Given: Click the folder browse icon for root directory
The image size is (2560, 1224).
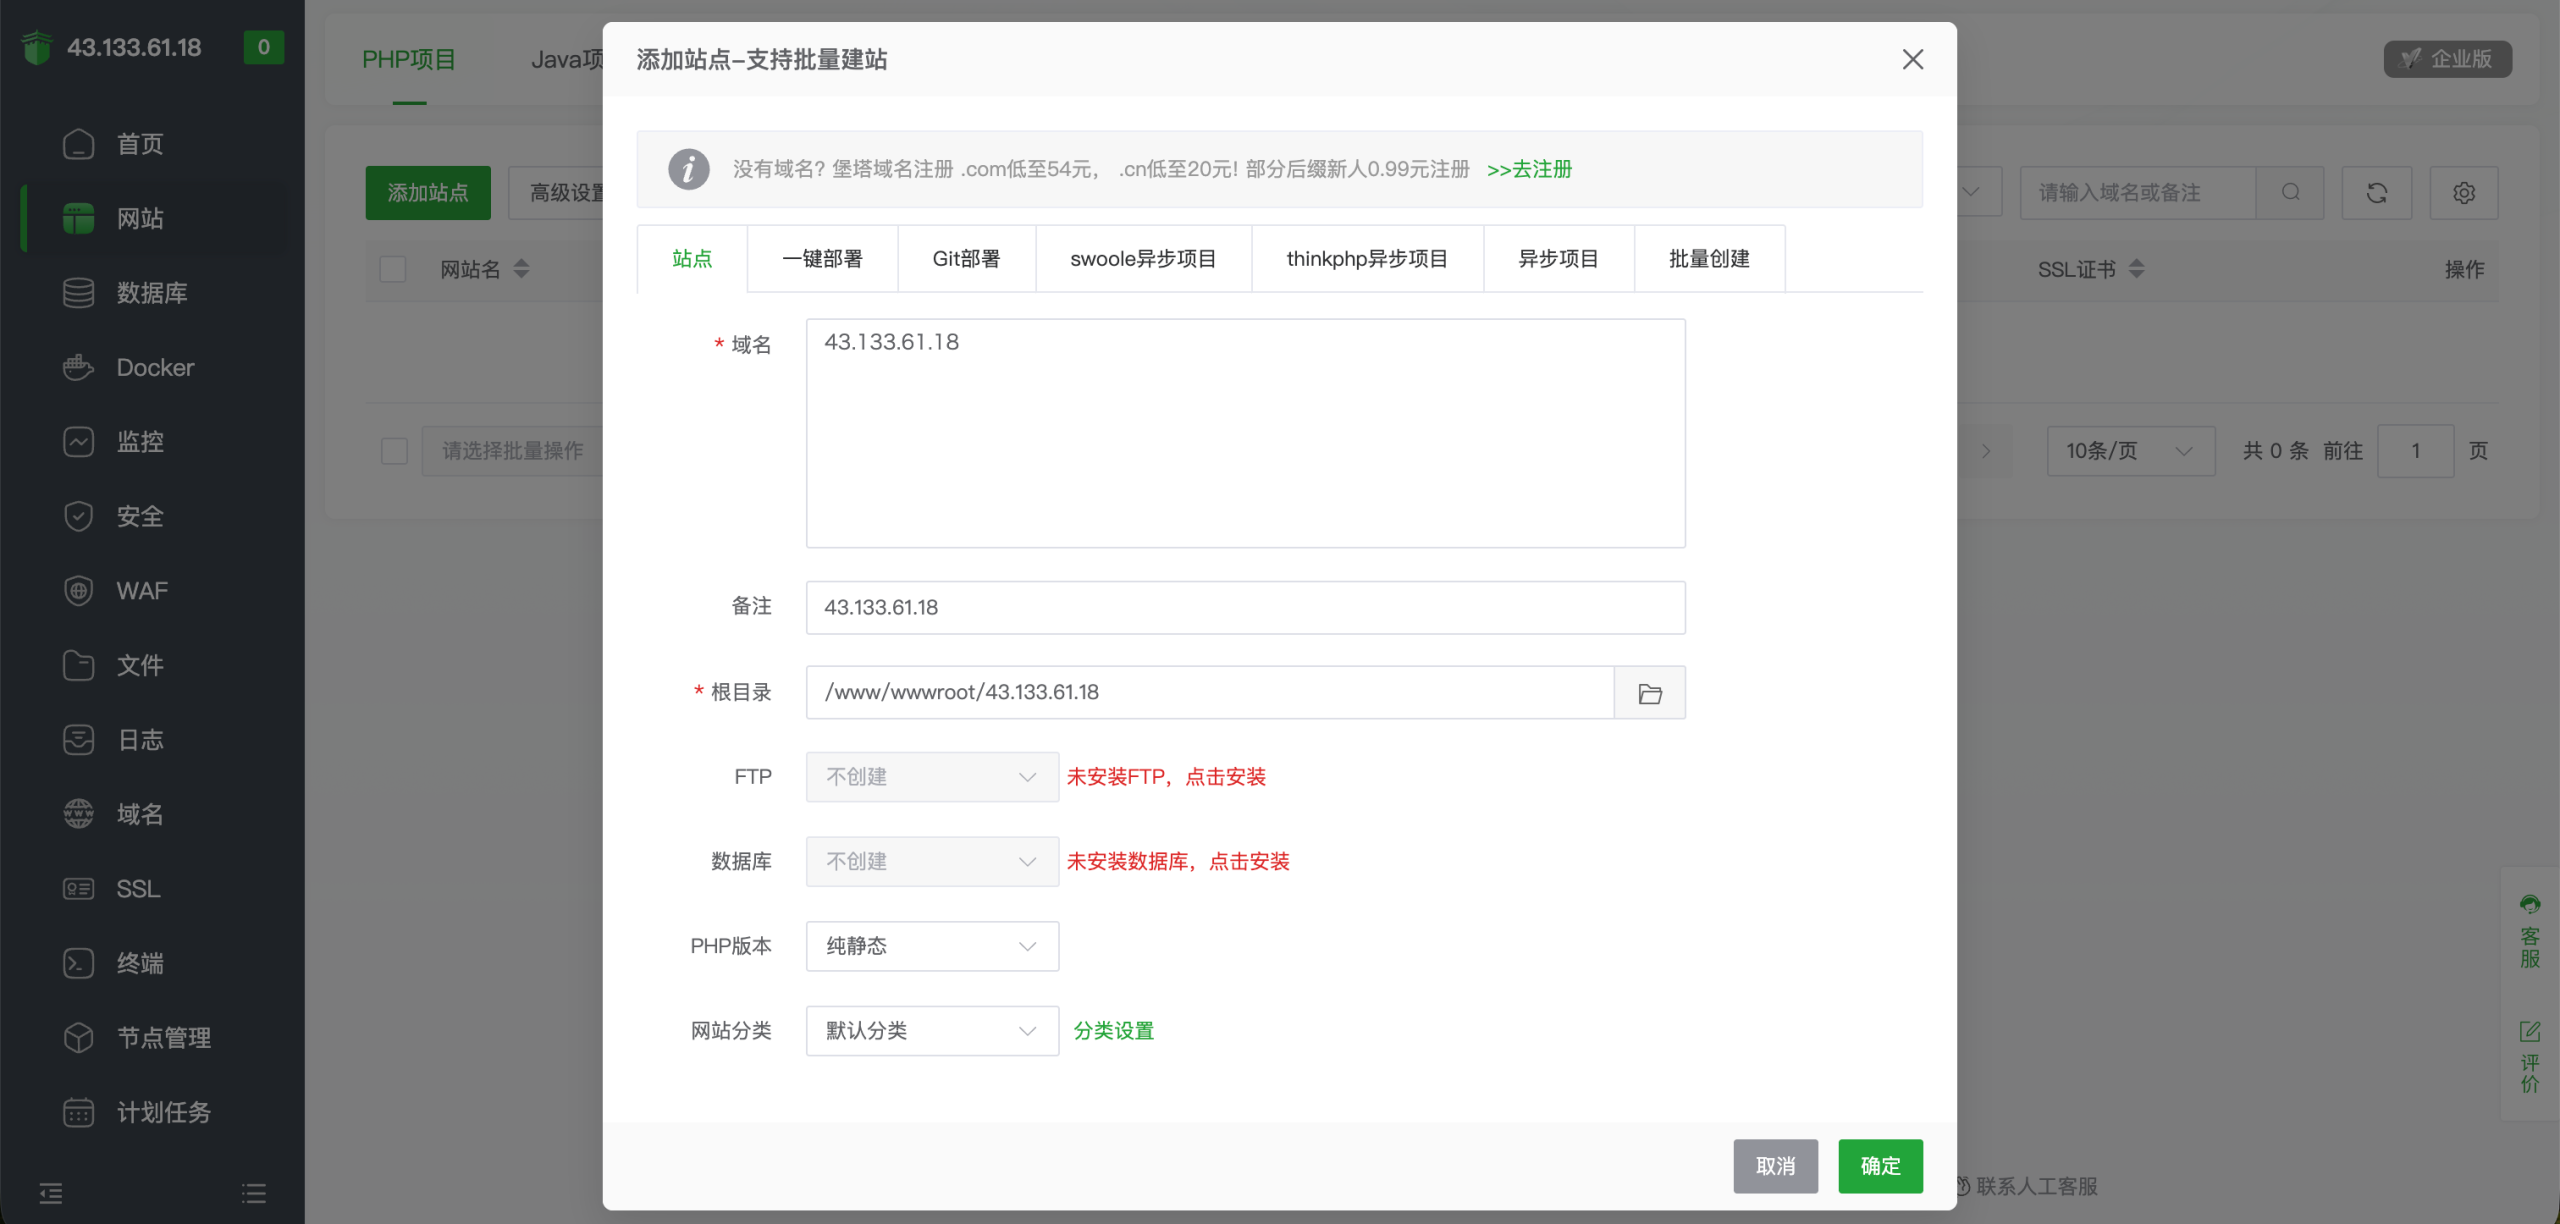Looking at the screenshot, I should [1649, 693].
